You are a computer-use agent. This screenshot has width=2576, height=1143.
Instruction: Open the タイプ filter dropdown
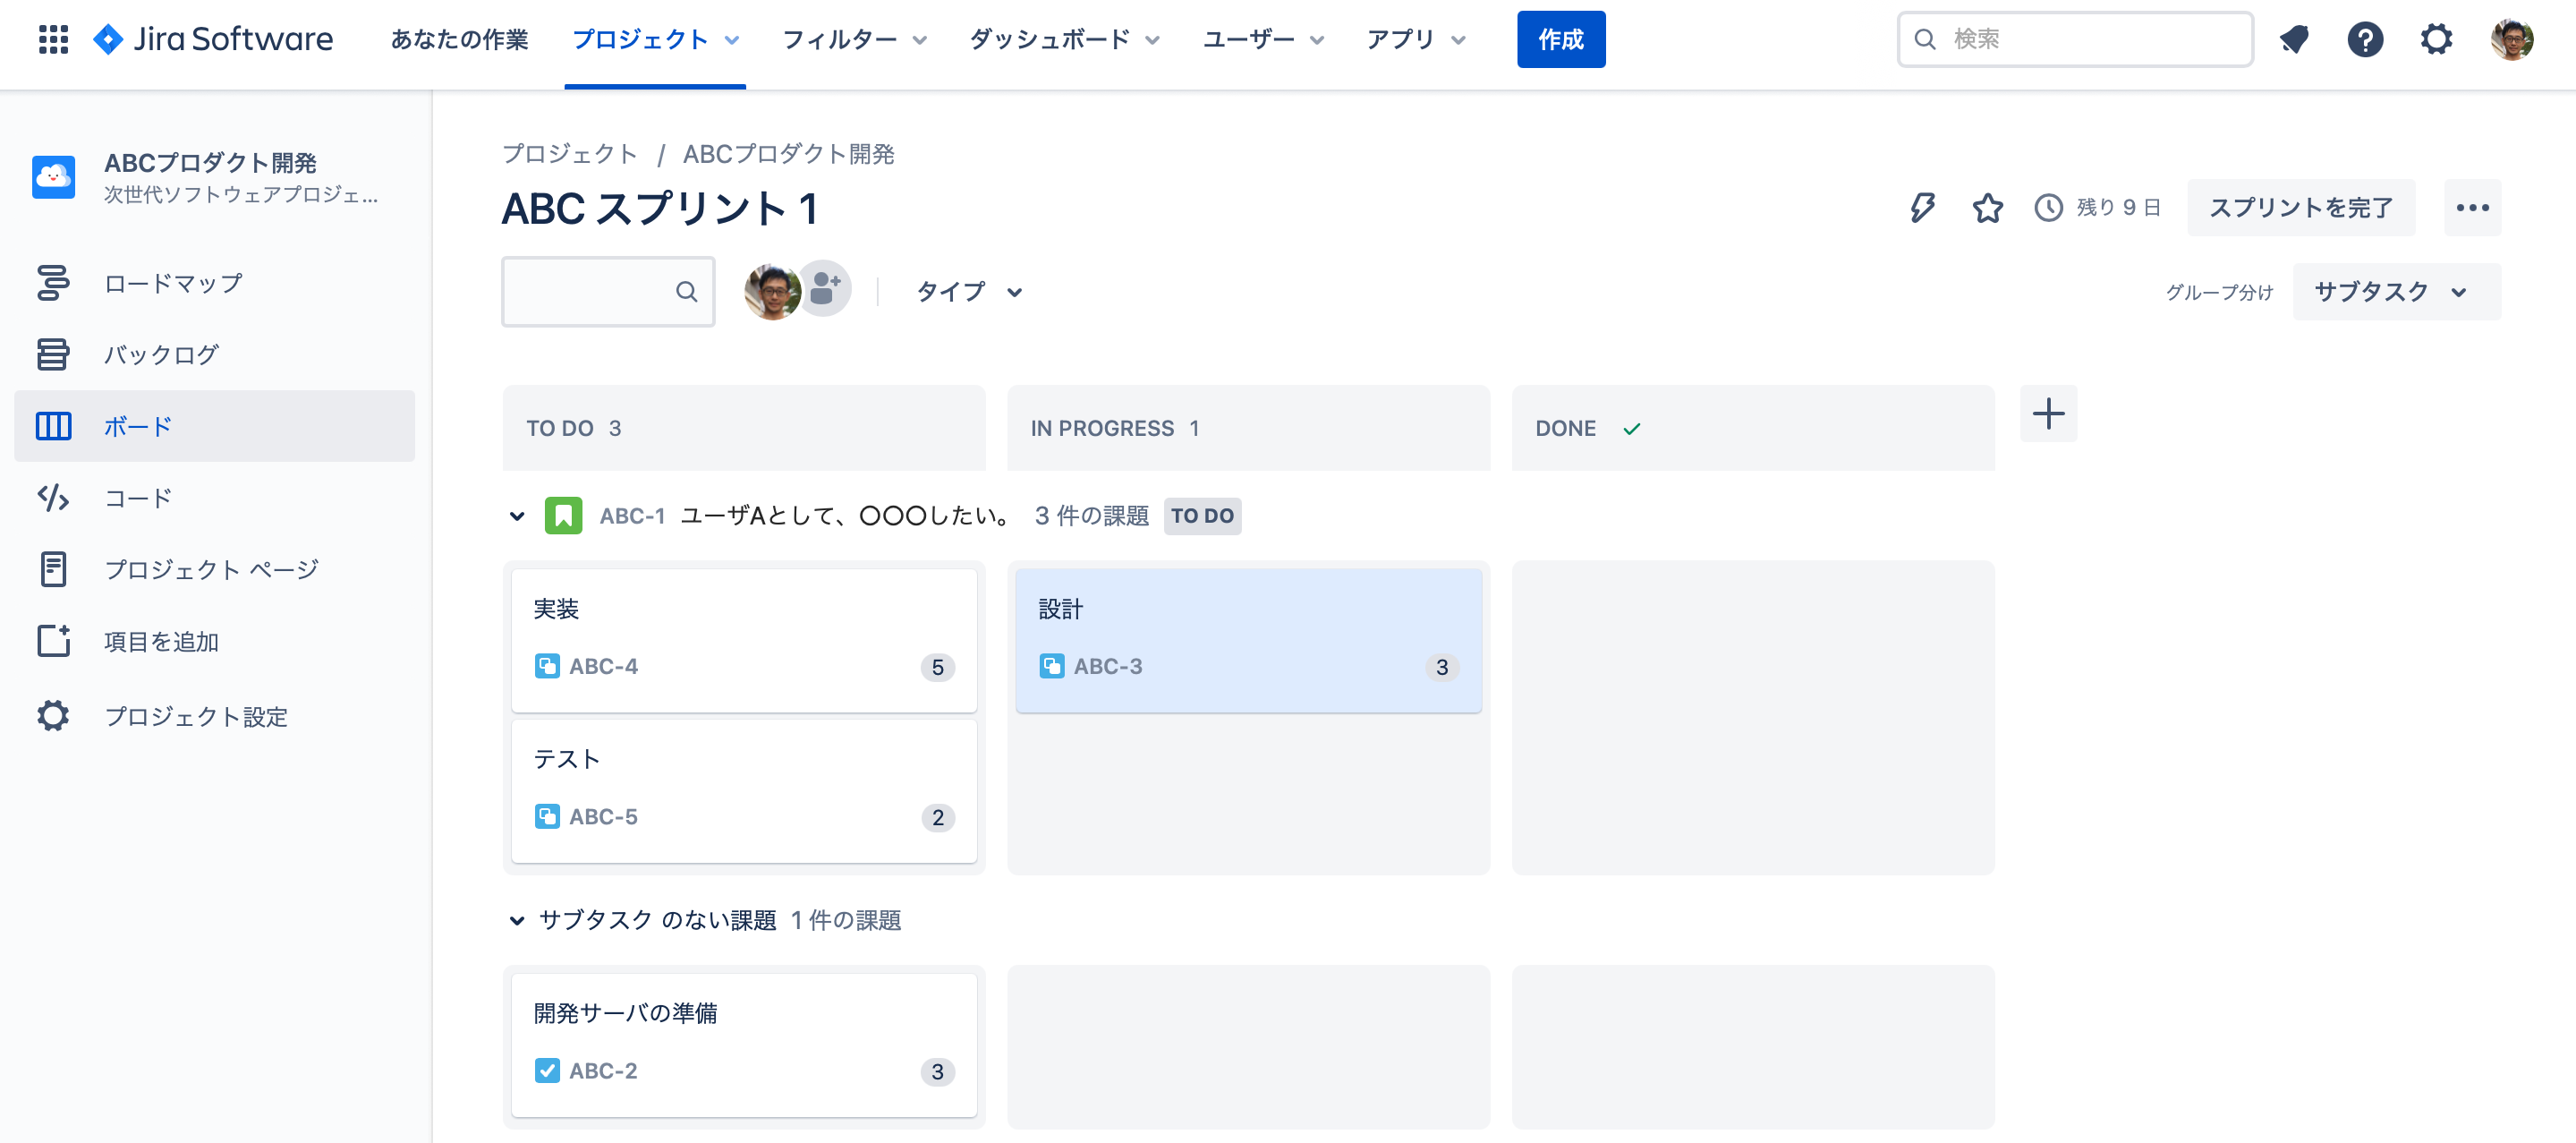pyautogui.click(x=968, y=292)
